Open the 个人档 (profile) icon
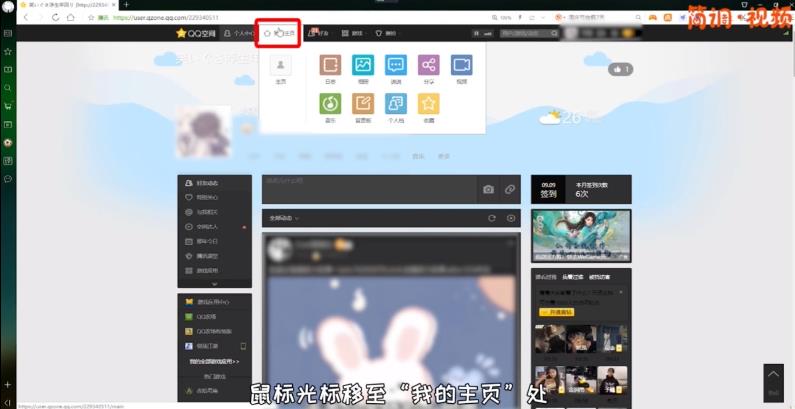The height and width of the screenshot is (409, 795). pyautogui.click(x=395, y=103)
